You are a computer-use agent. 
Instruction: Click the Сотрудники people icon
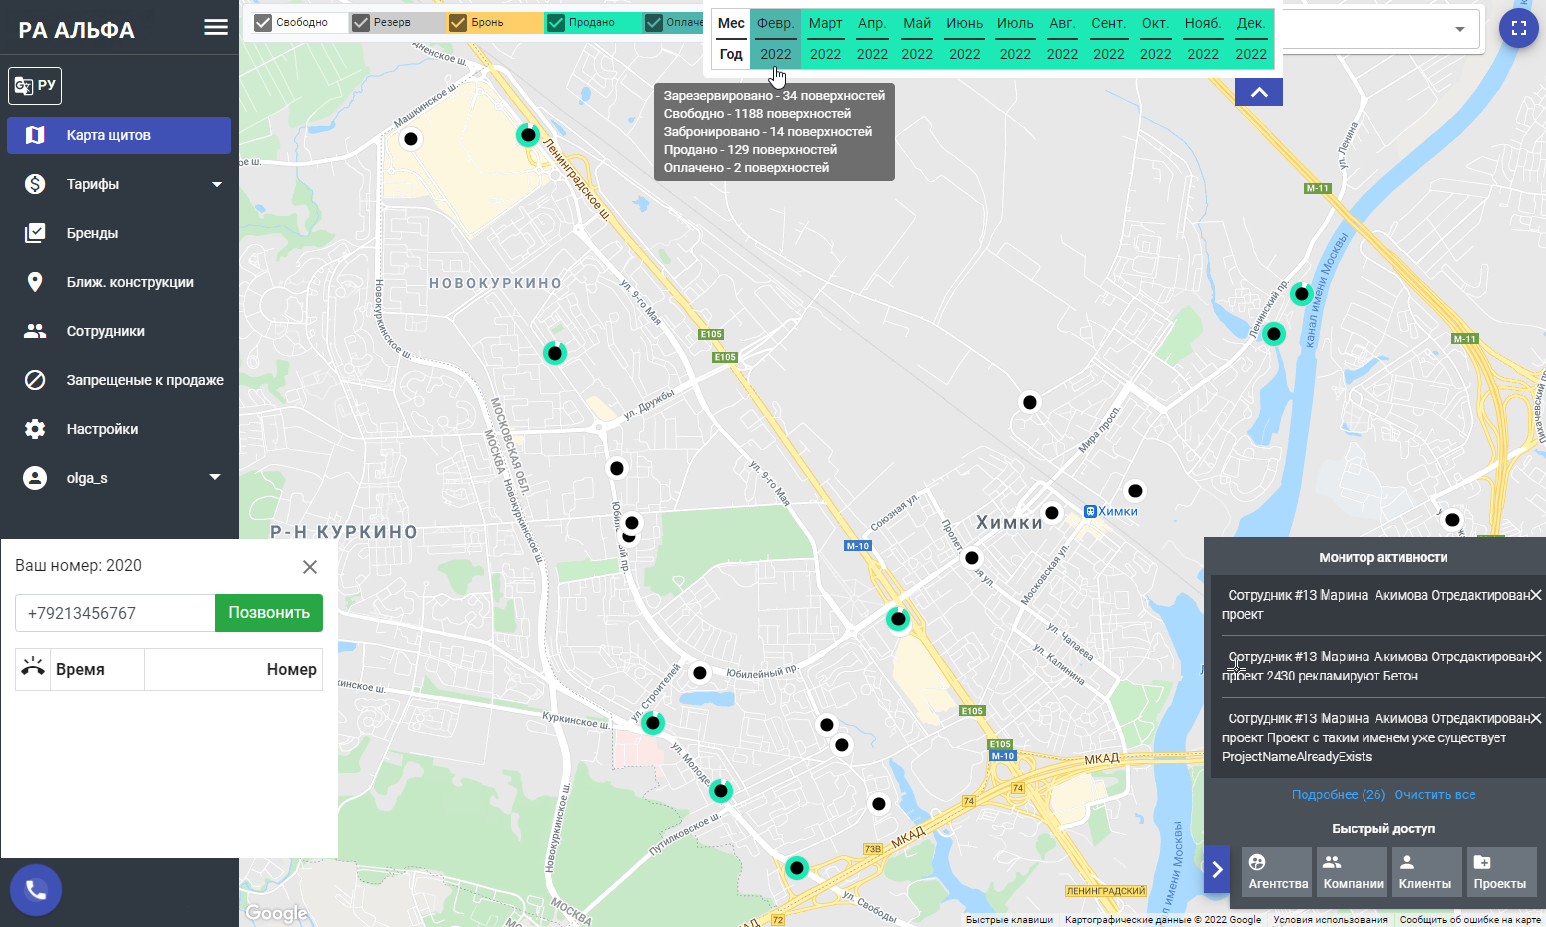[35, 331]
